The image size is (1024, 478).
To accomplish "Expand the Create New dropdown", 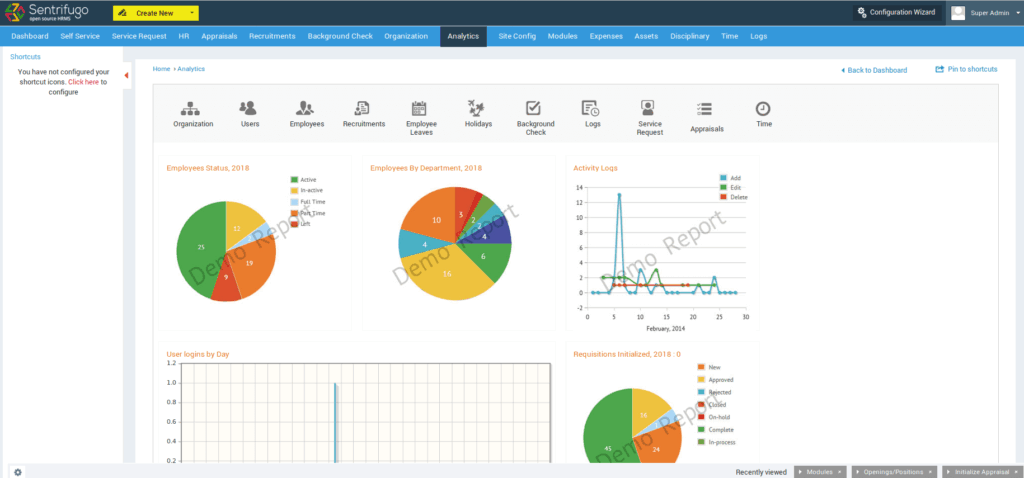I will (155, 13).
